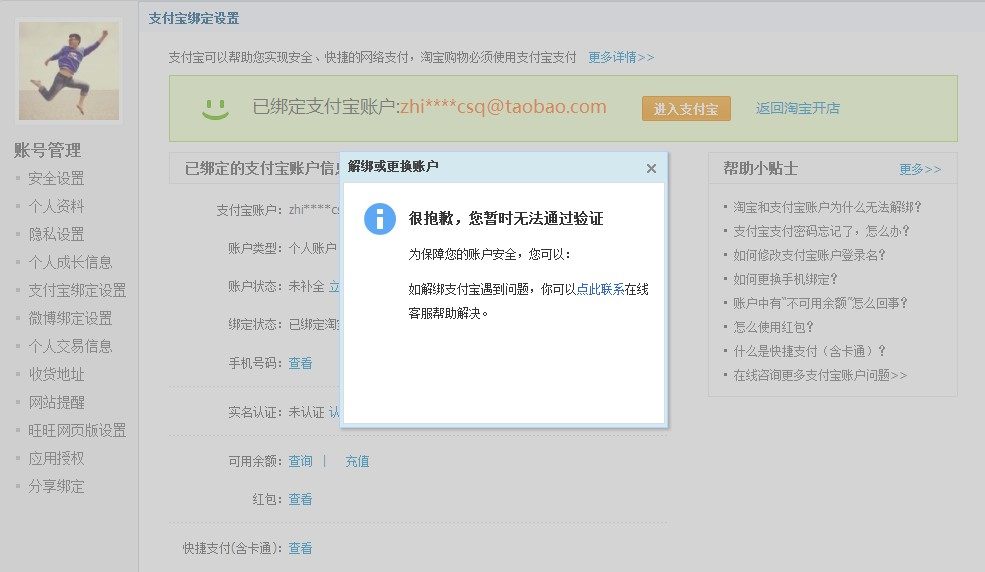This screenshot has height=572, width=985.
Task: Open help topic 如何修改支付宝账户登录名?
Action: [809, 255]
